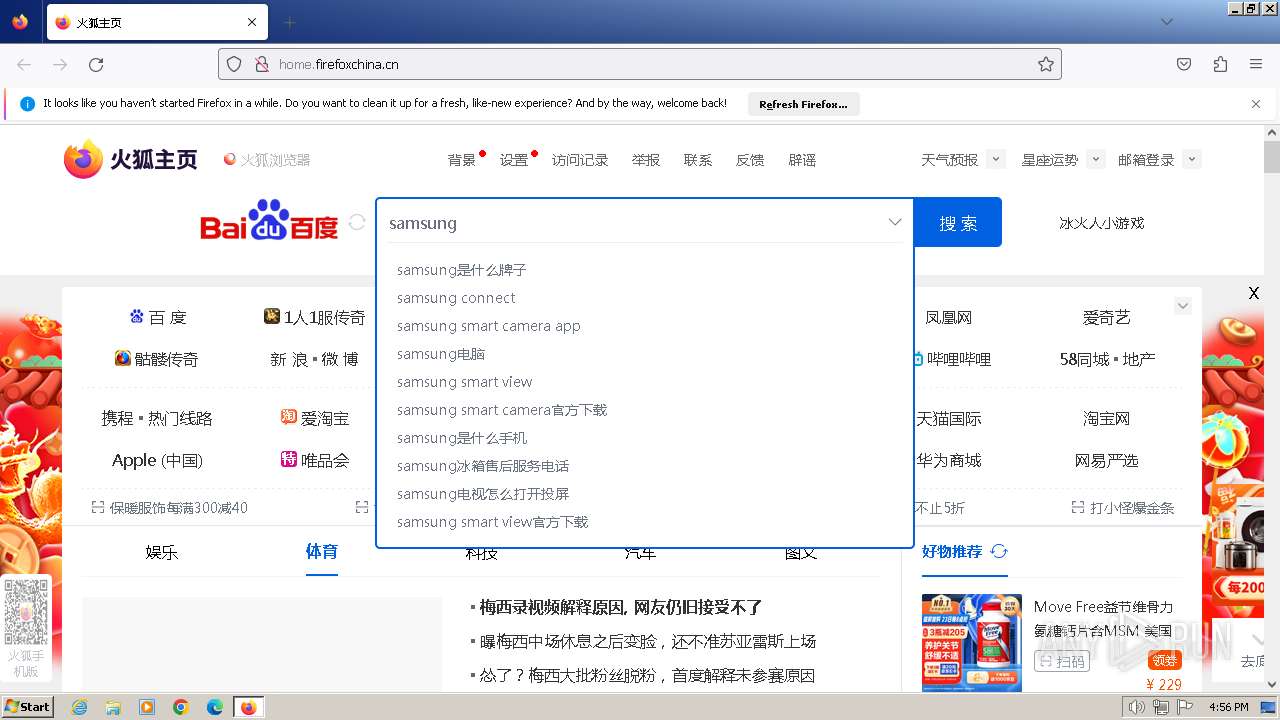Click the 火狐主页 logo
The image size is (1280, 720).
point(131,159)
